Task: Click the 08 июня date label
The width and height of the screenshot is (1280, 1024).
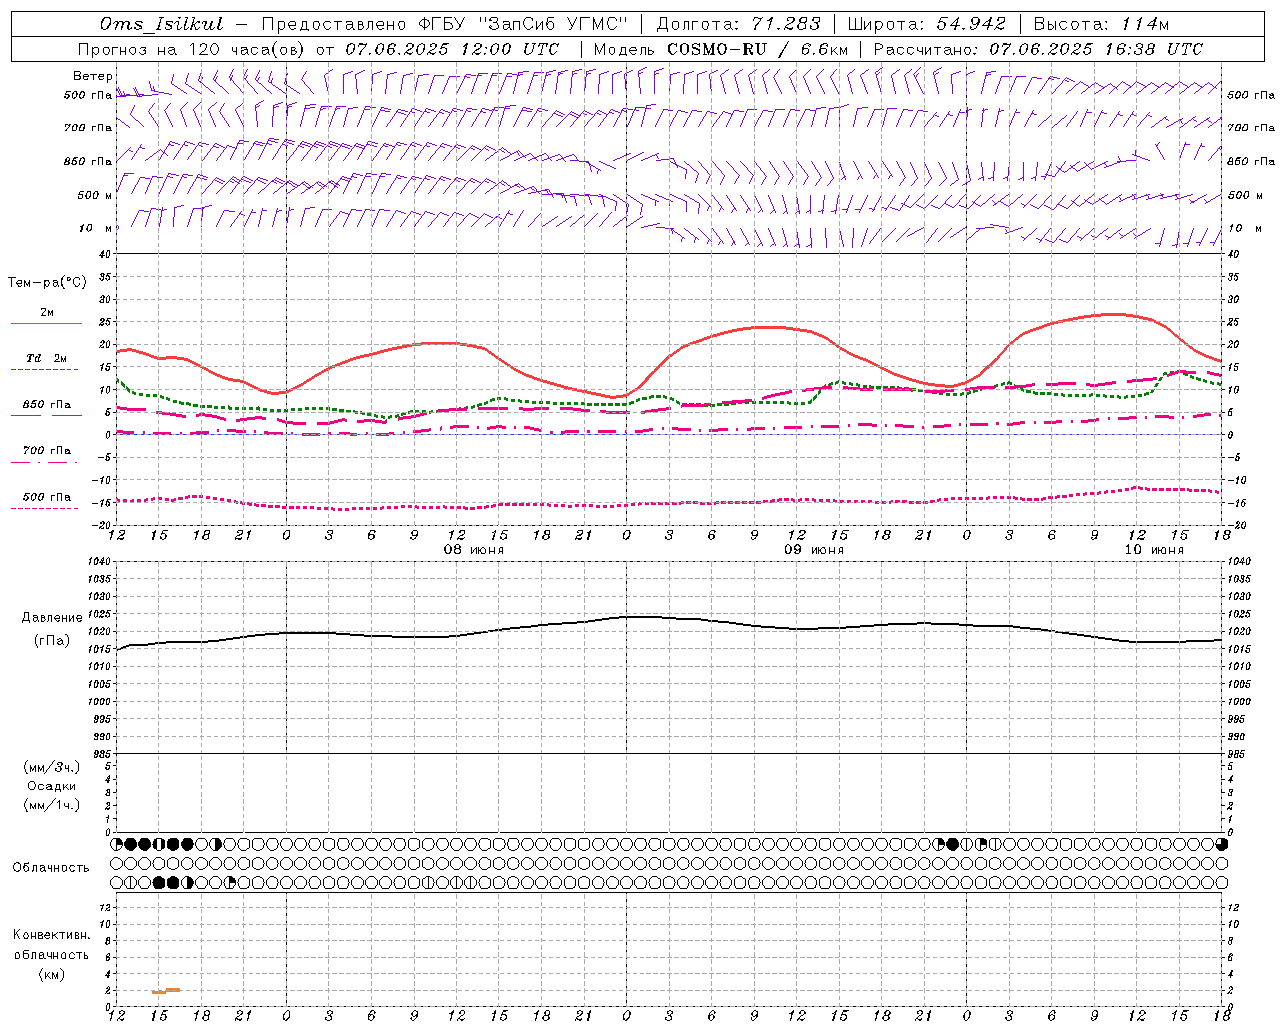Action: (x=475, y=550)
